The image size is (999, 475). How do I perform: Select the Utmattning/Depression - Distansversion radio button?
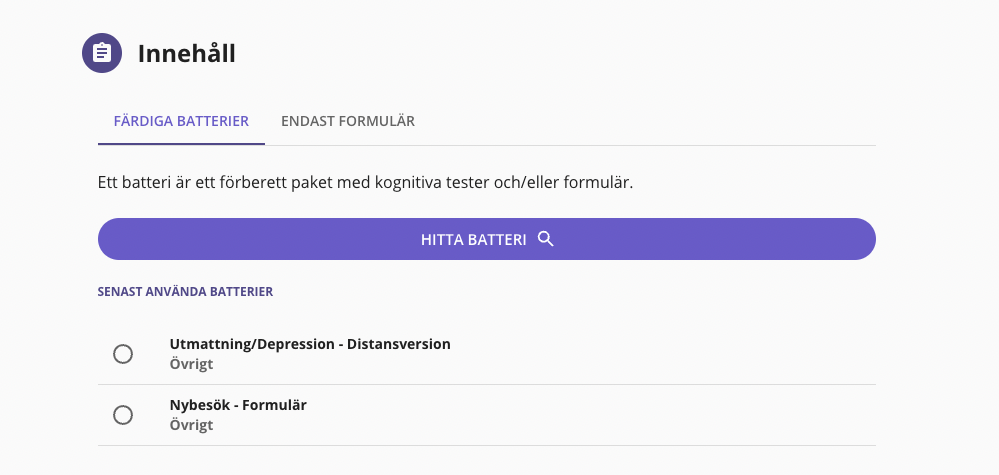pos(123,354)
